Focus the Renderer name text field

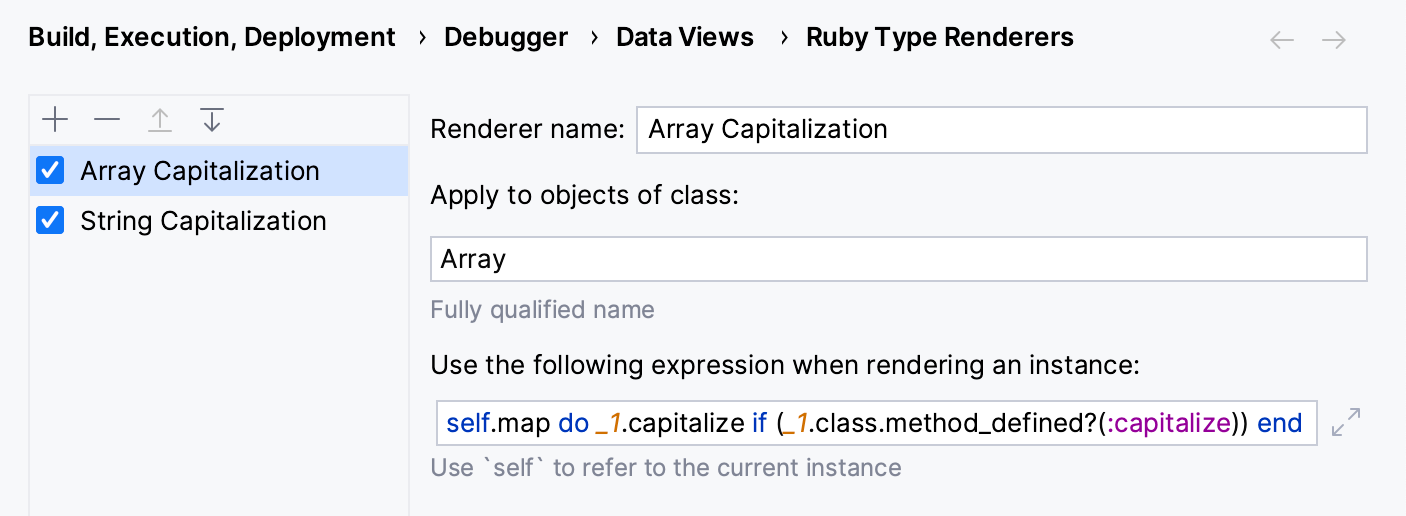coord(1000,130)
